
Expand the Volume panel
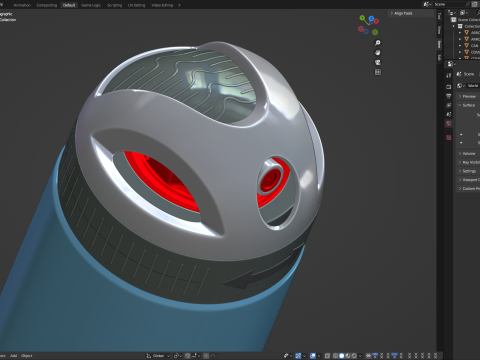pos(468,153)
